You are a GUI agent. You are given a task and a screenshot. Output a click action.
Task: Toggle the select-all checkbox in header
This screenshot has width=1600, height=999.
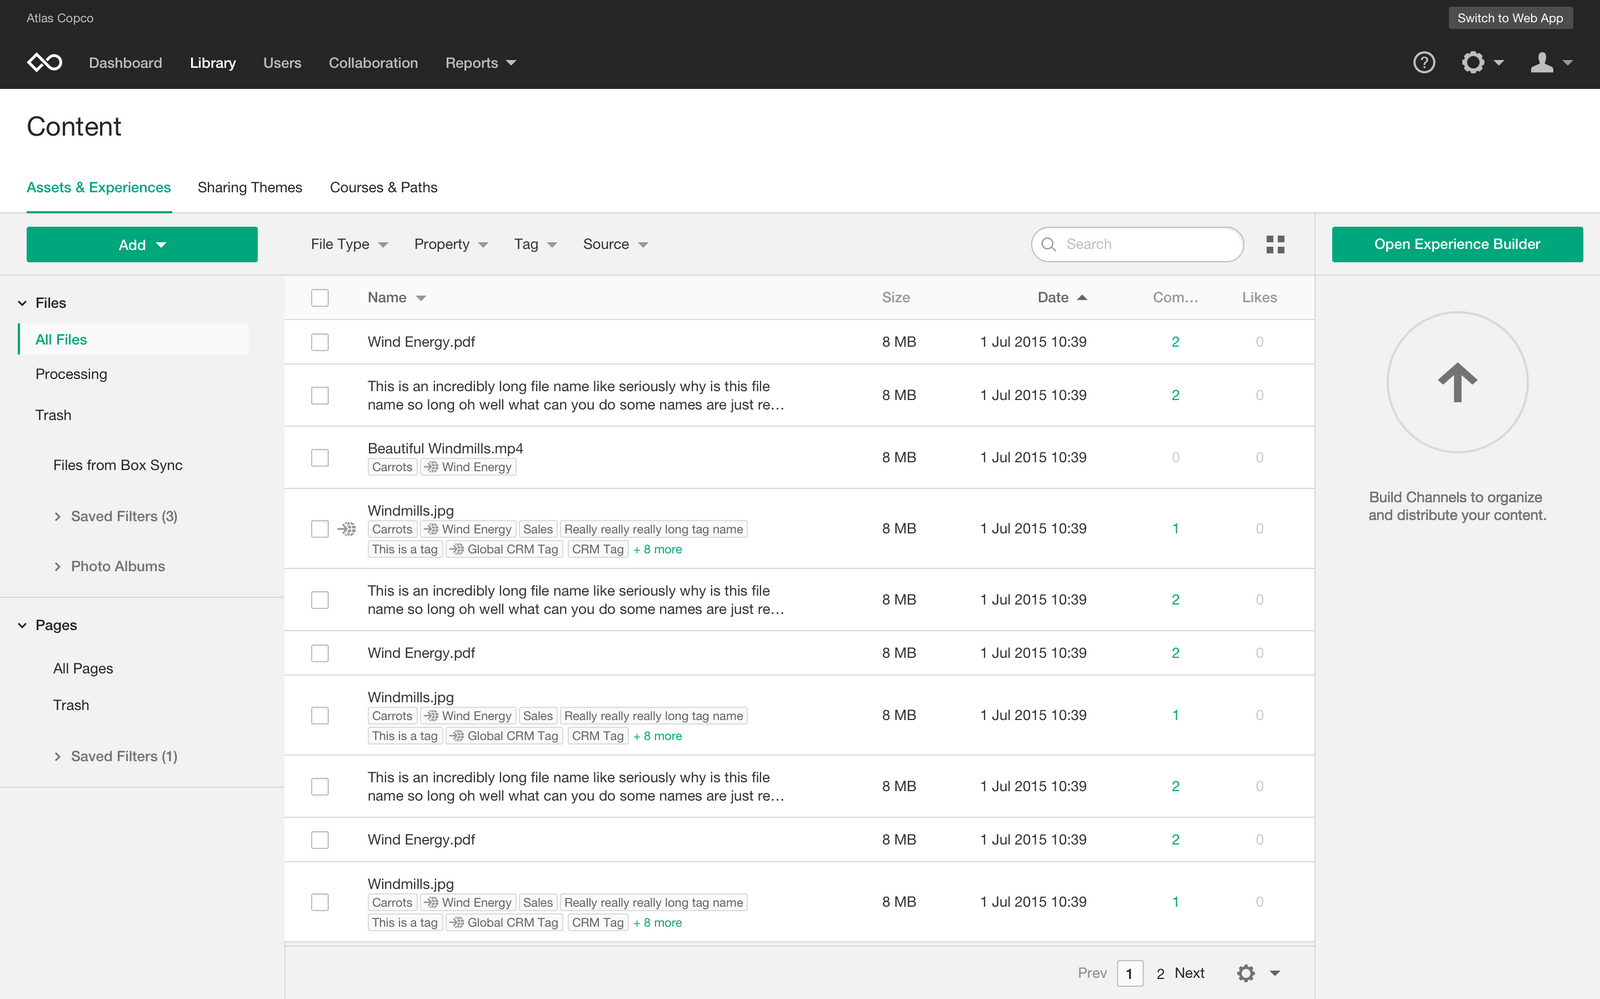click(320, 298)
